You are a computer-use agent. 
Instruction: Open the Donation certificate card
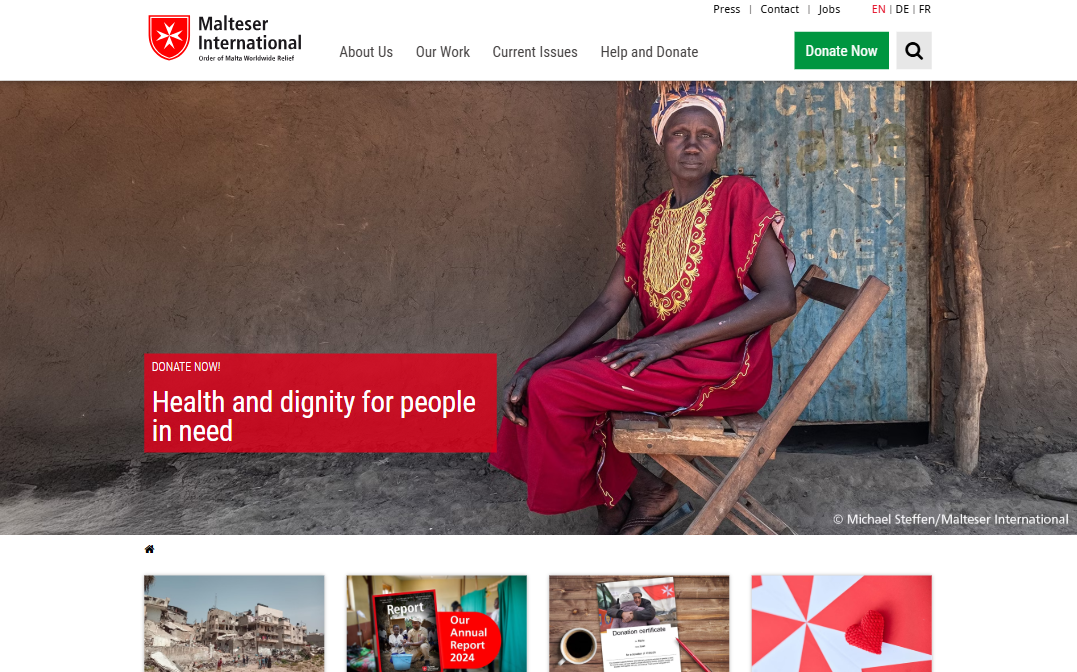click(x=639, y=624)
